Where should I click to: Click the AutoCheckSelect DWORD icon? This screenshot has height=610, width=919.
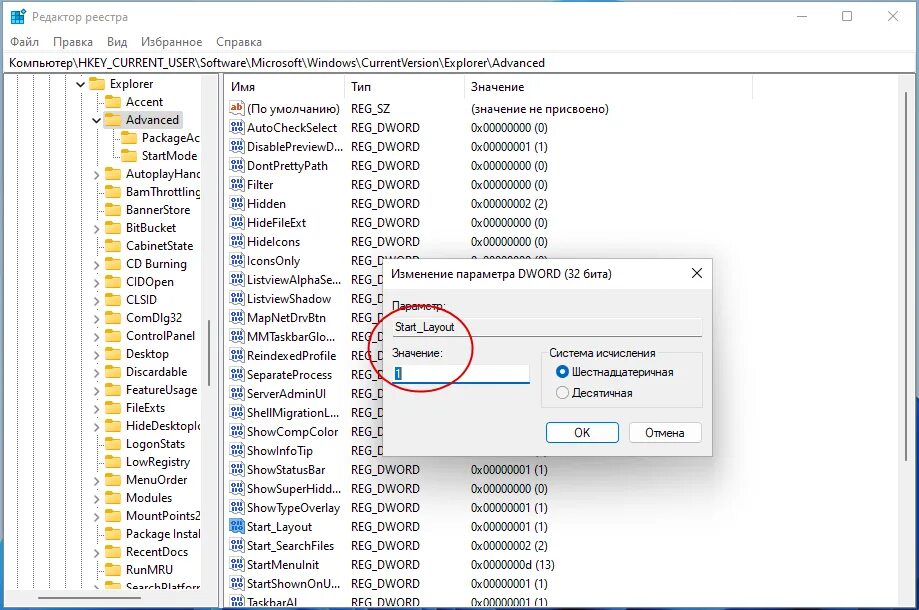pyautogui.click(x=237, y=128)
